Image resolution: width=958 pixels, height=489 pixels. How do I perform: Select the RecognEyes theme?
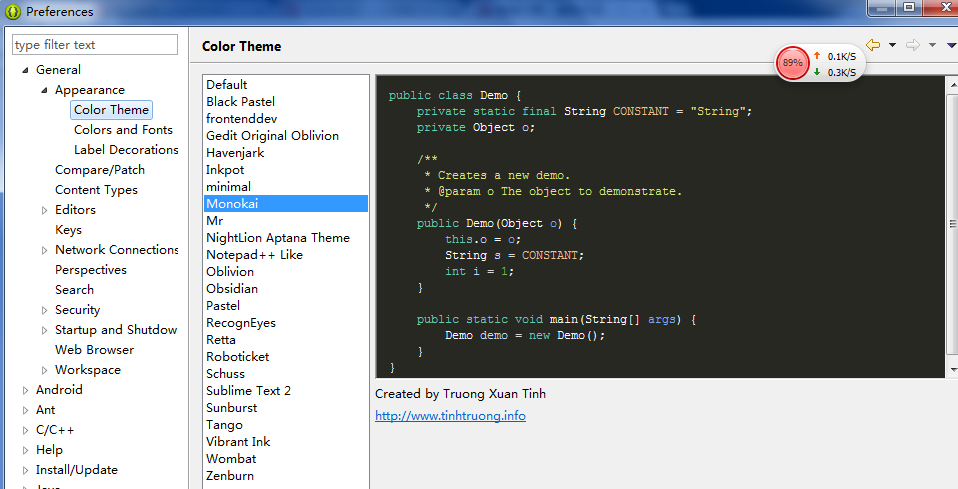click(286, 323)
